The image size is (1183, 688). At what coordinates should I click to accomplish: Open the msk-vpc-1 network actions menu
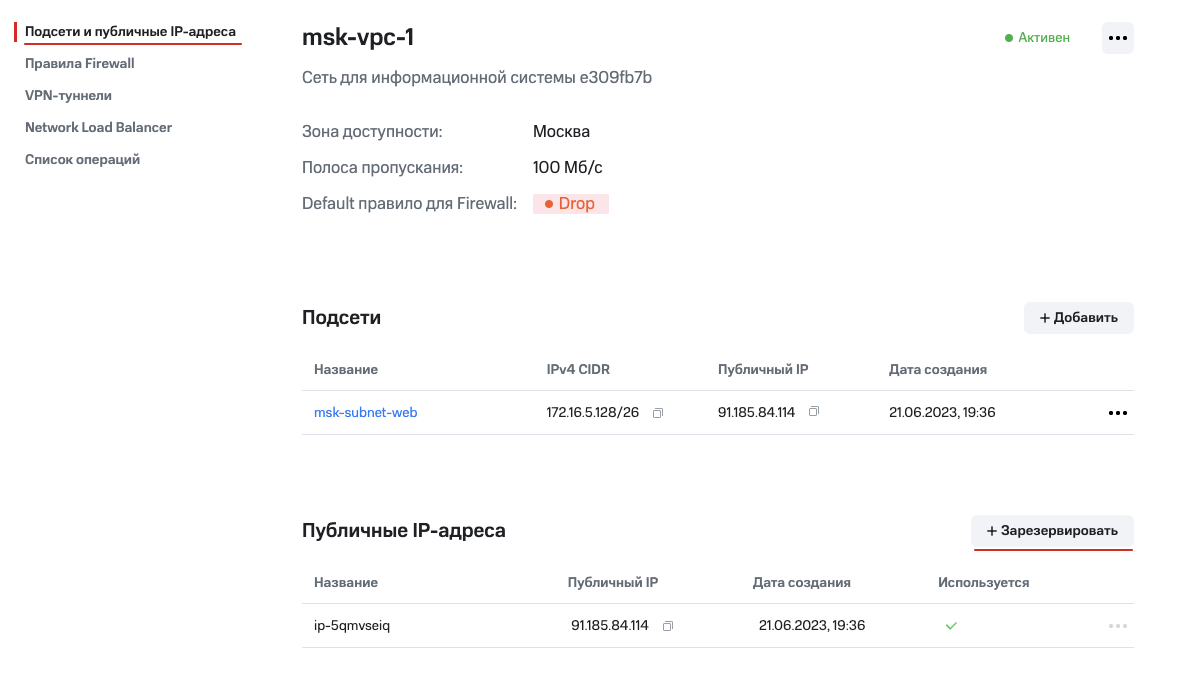1117,38
